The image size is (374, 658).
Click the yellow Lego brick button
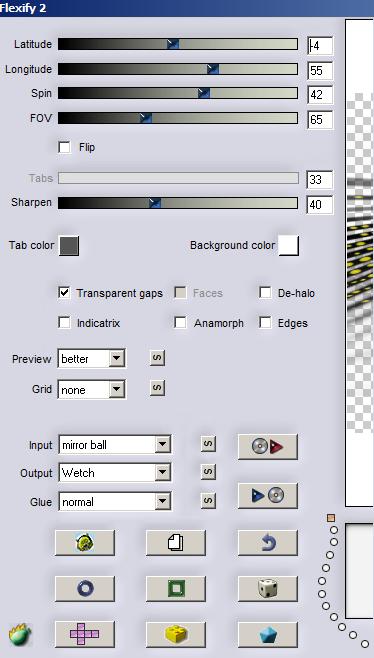176,634
